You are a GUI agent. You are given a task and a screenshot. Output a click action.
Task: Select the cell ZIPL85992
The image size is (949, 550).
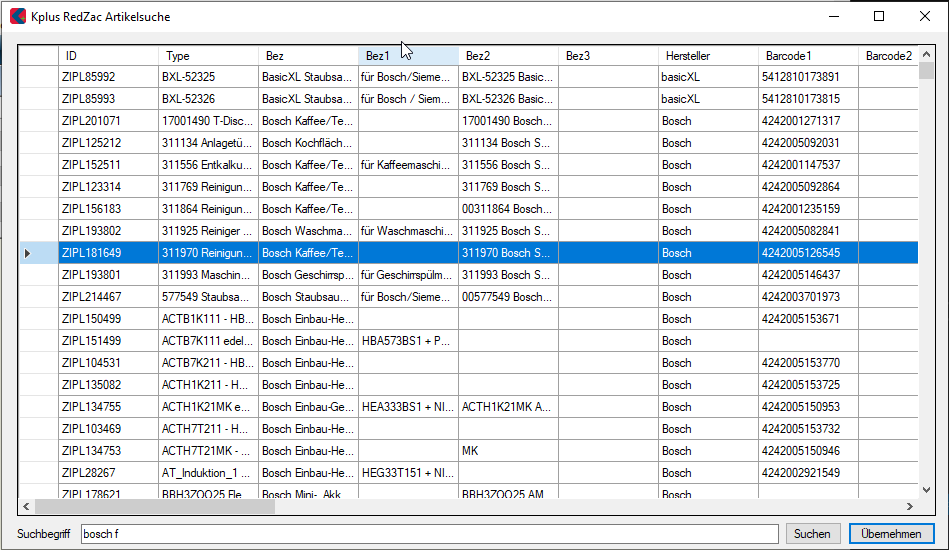pyautogui.click(x=108, y=77)
